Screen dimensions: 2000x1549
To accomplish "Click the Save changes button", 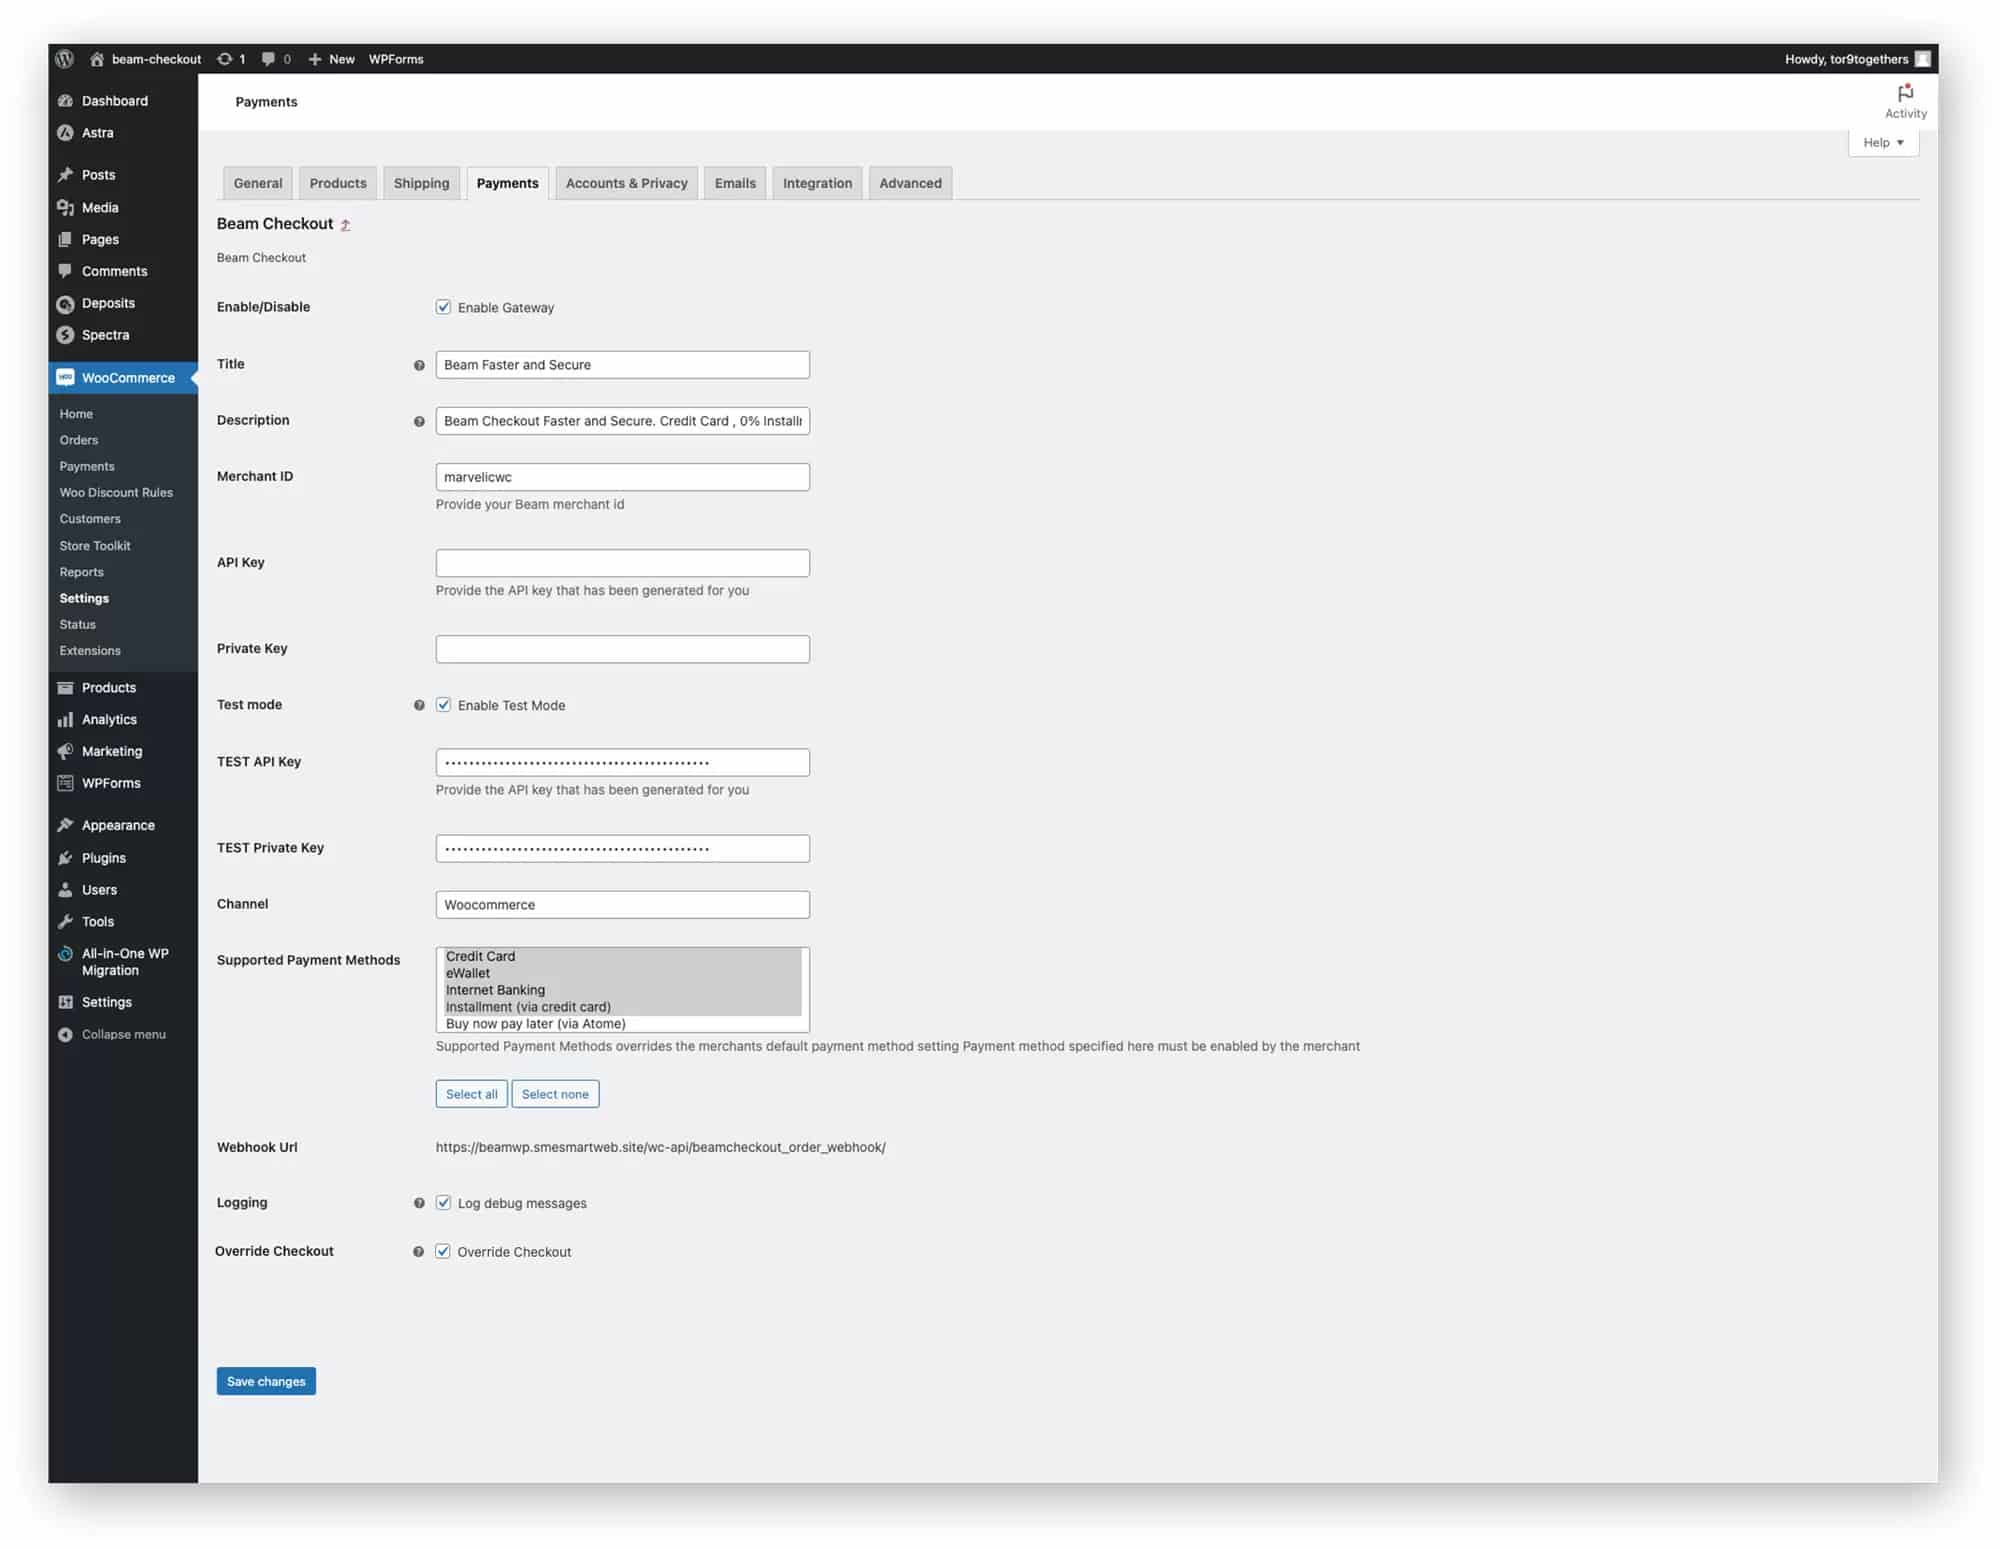I will (x=266, y=1382).
